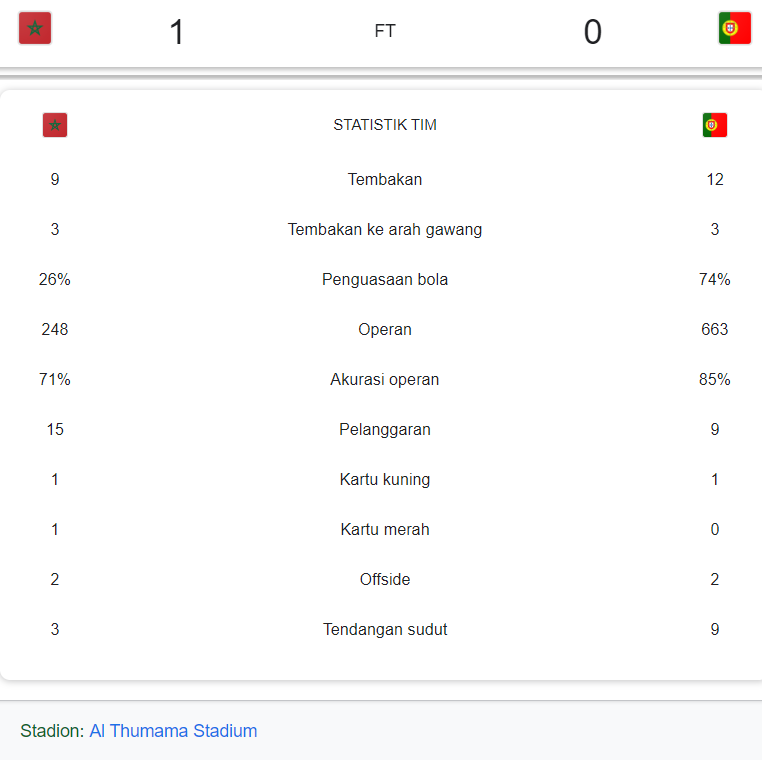This screenshot has height=760, width=762.
Task: Select the Kartu kuning label
Action: coord(385,480)
